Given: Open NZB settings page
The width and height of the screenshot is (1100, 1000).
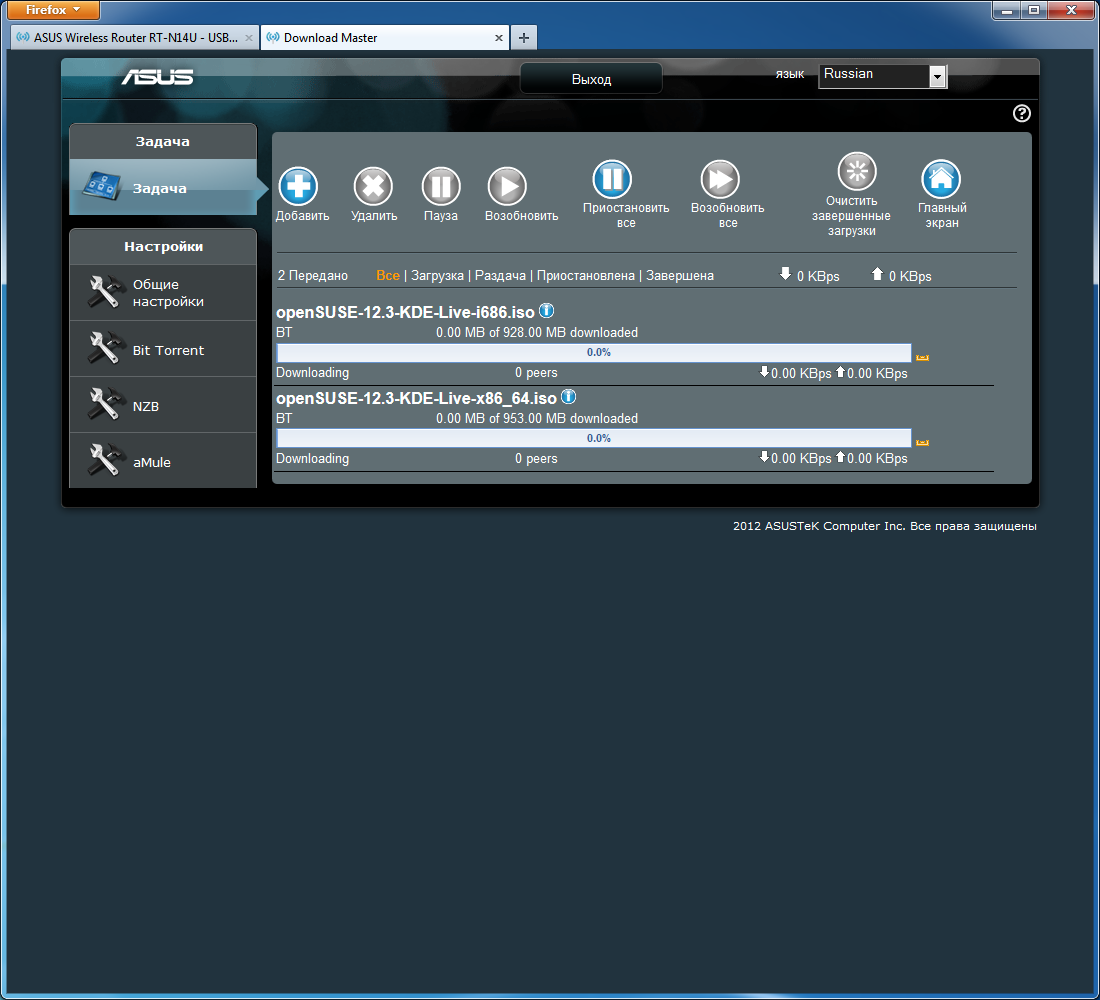Looking at the screenshot, I should pyautogui.click(x=163, y=405).
